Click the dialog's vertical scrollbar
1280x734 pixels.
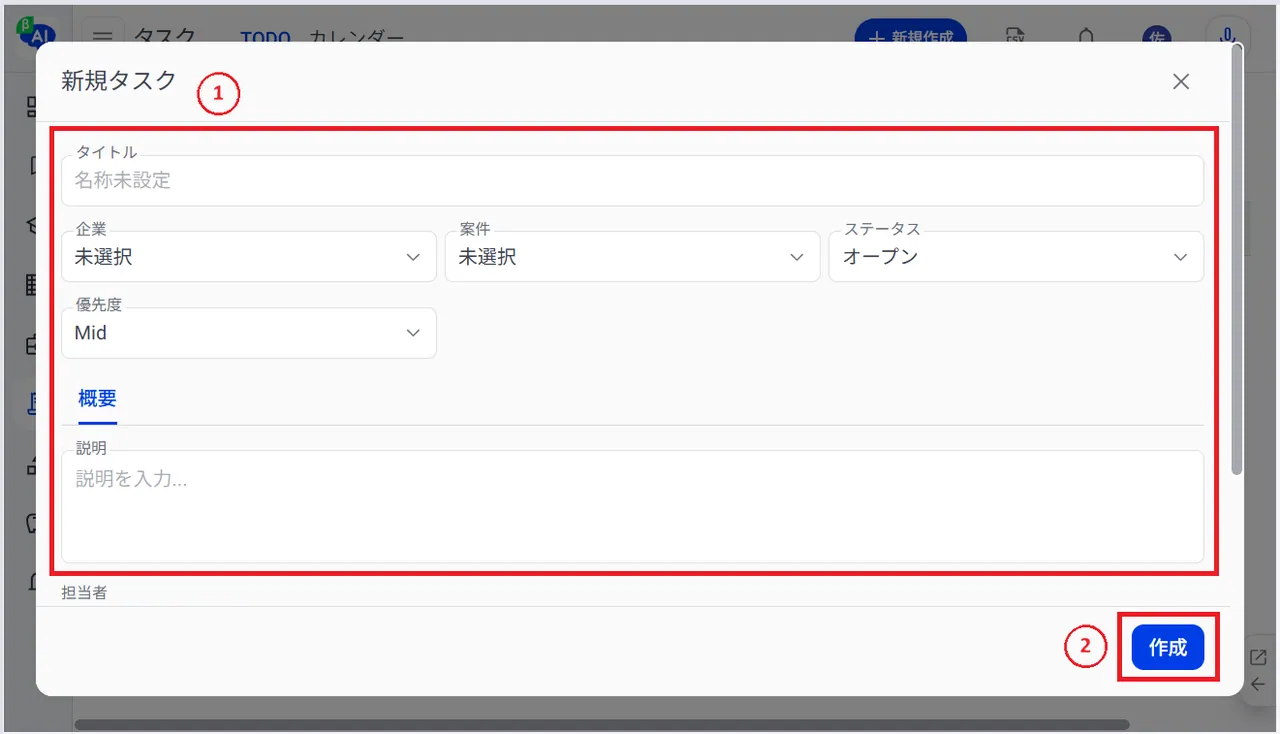click(1237, 260)
